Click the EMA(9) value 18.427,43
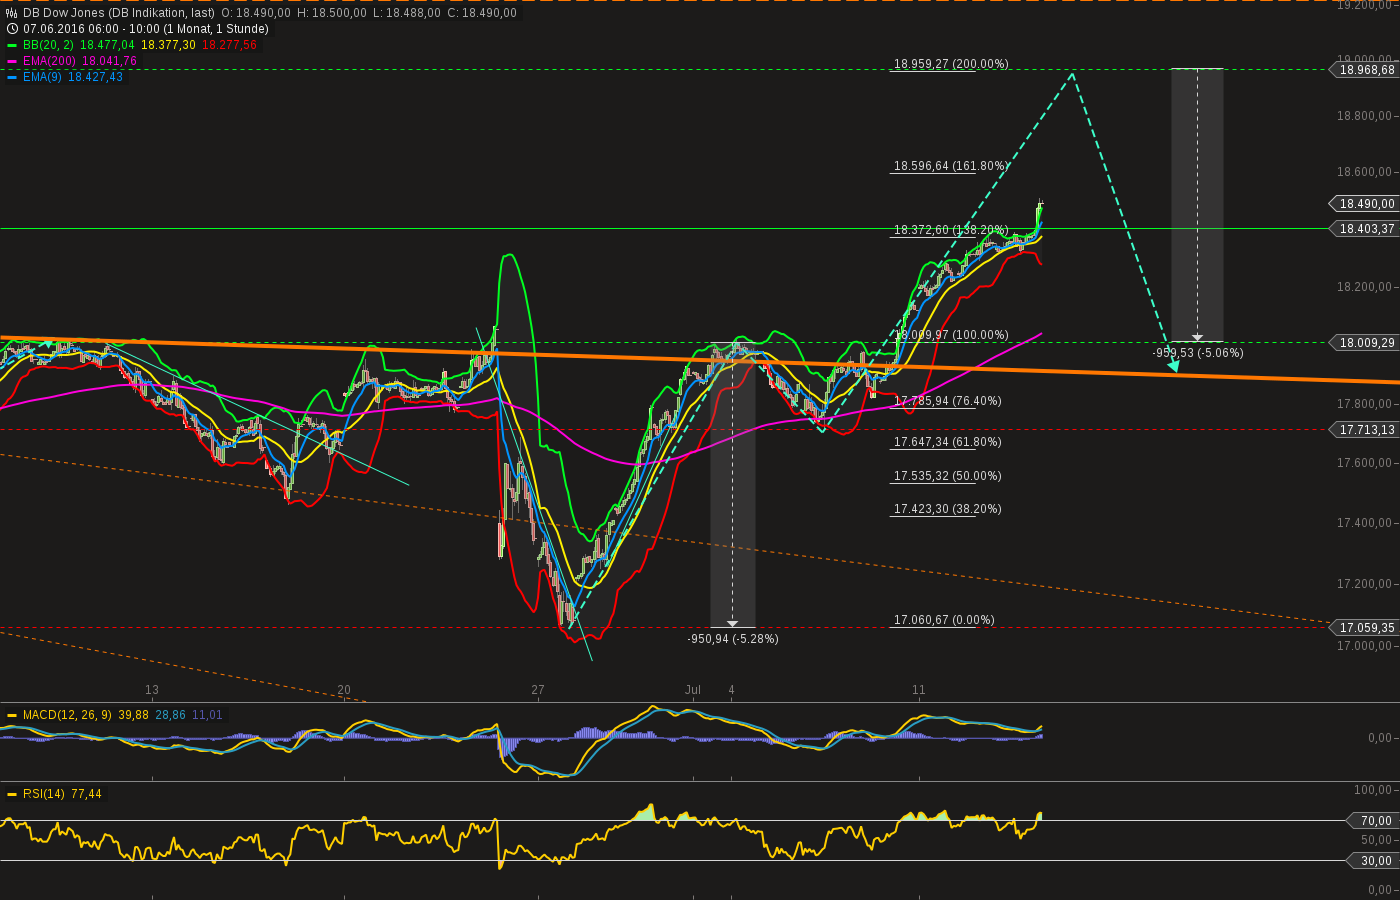Image resolution: width=1400 pixels, height=900 pixels. pyautogui.click(x=95, y=77)
